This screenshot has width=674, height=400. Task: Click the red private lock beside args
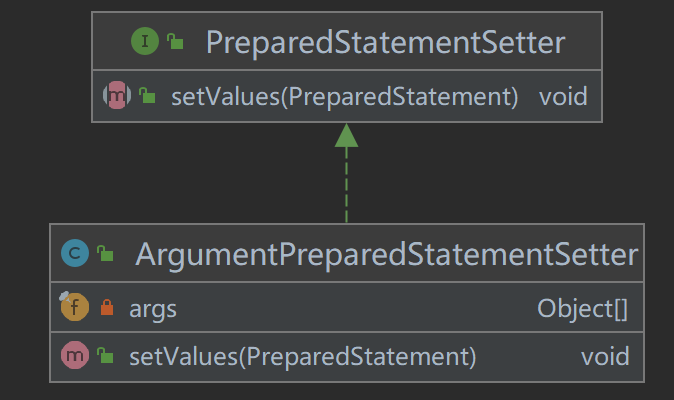[106, 309]
